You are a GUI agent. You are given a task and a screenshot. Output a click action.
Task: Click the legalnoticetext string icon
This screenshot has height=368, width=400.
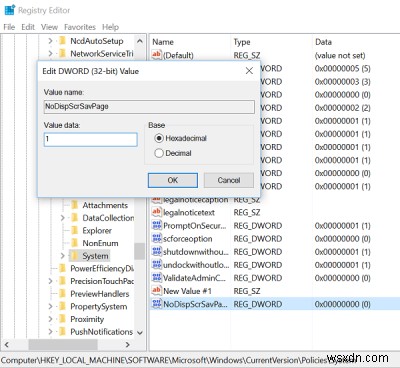click(x=156, y=212)
